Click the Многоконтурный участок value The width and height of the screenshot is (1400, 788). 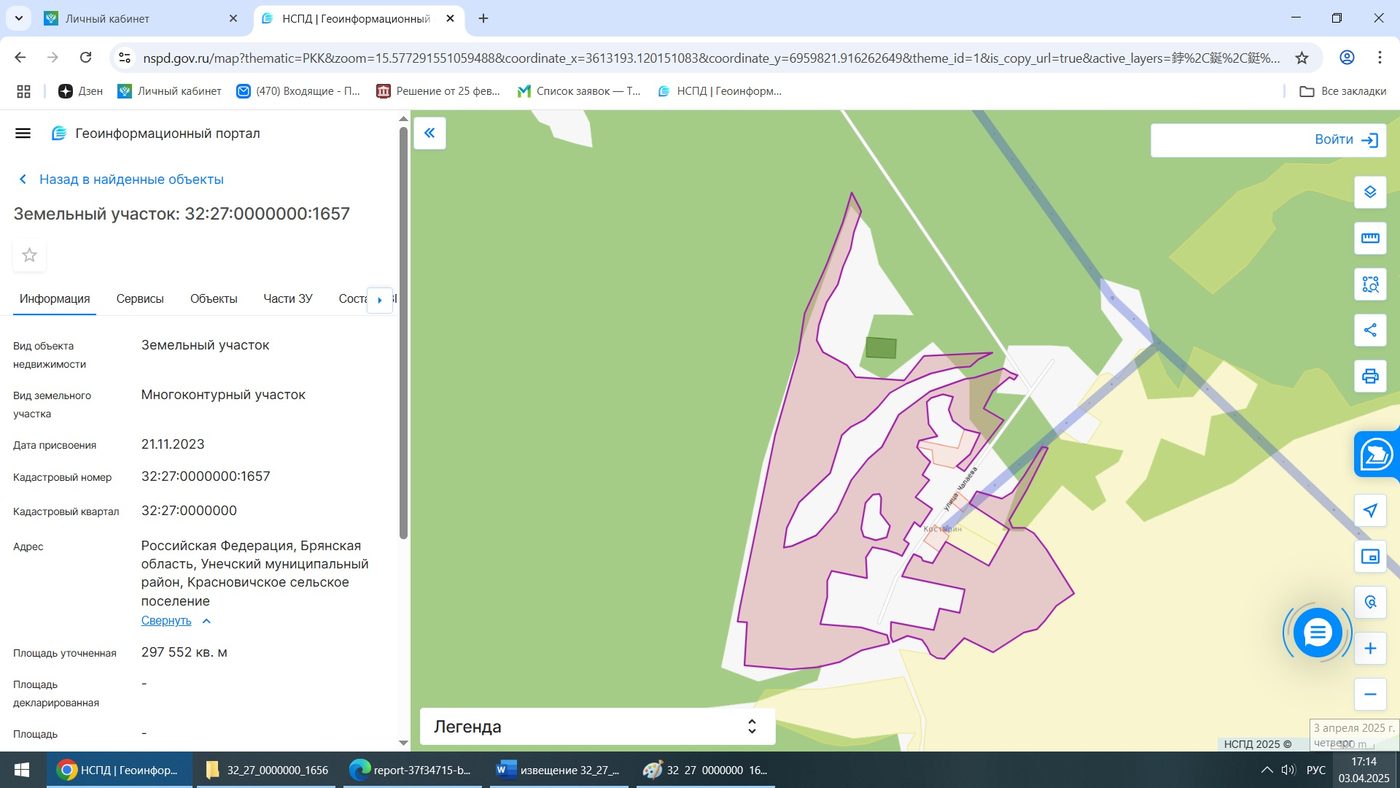pyautogui.click(x=223, y=395)
